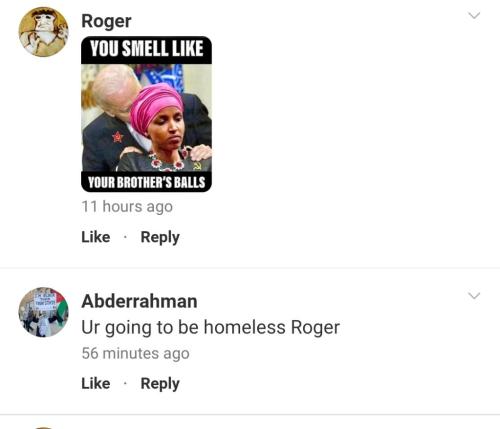Expand options chevron on Roger's comment
The height and width of the screenshot is (429, 500).
474,15
